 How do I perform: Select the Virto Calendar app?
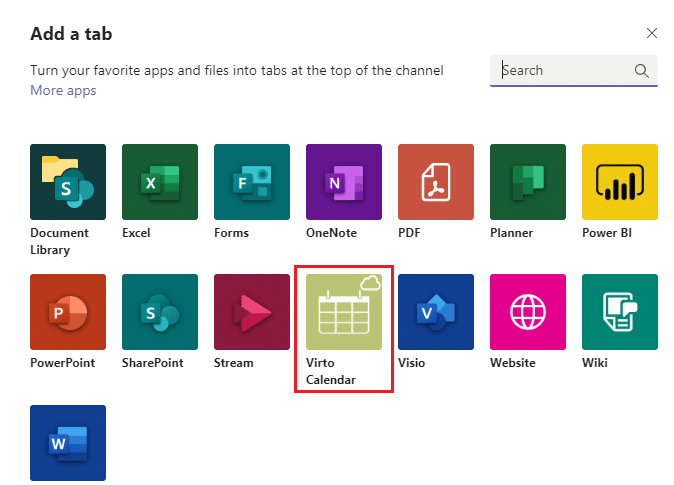(x=344, y=312)
